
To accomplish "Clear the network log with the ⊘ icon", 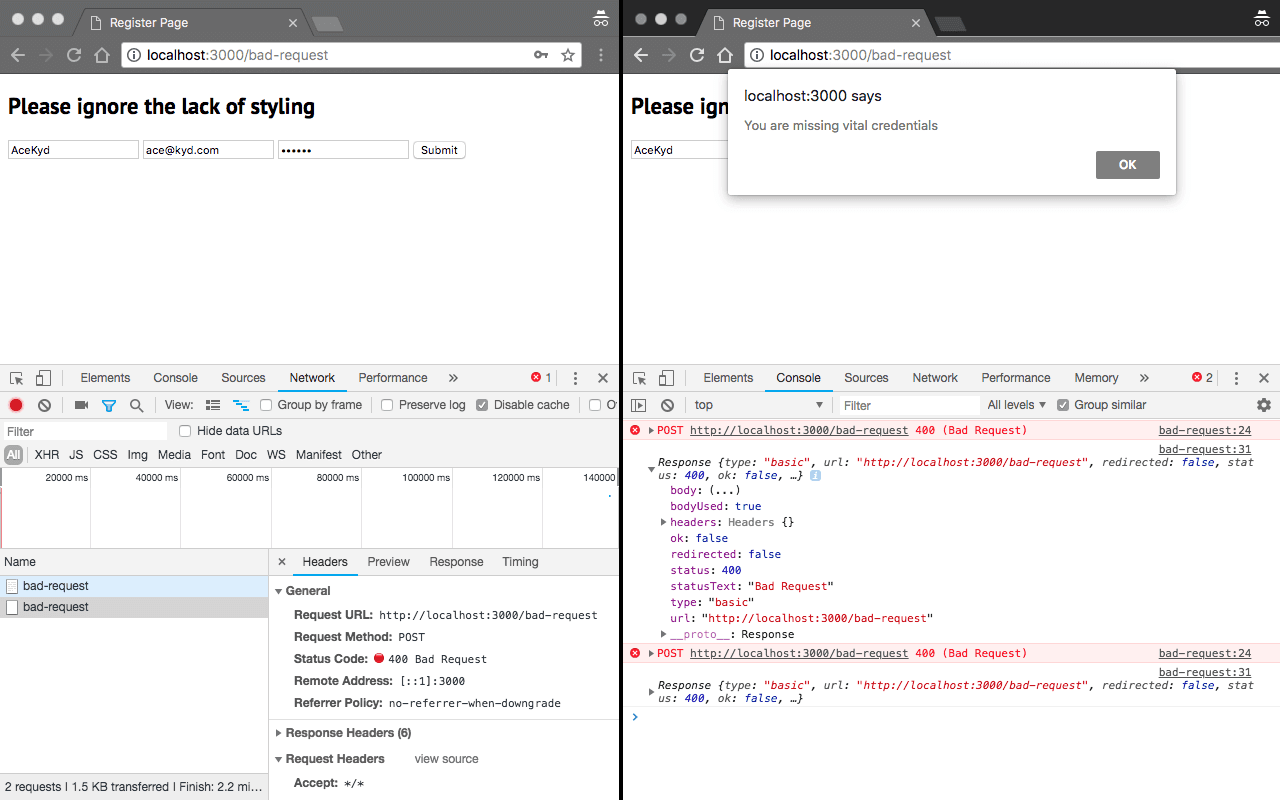I will (x=43, y=405).
